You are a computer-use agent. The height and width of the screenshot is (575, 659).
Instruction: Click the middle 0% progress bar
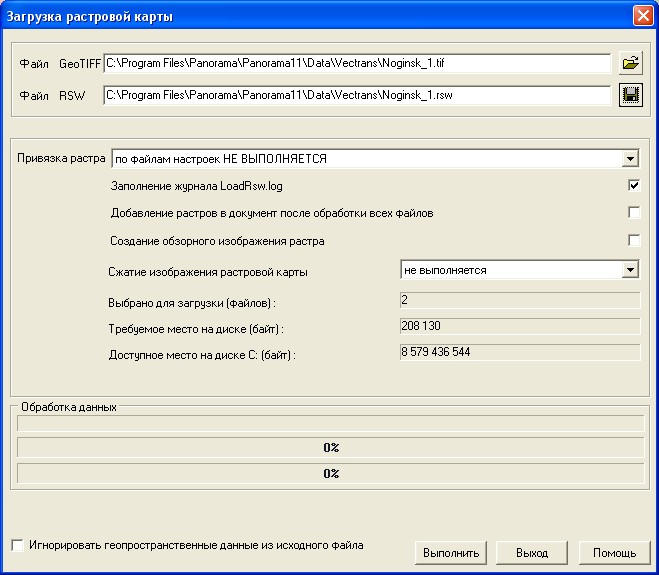coord(330,447)
